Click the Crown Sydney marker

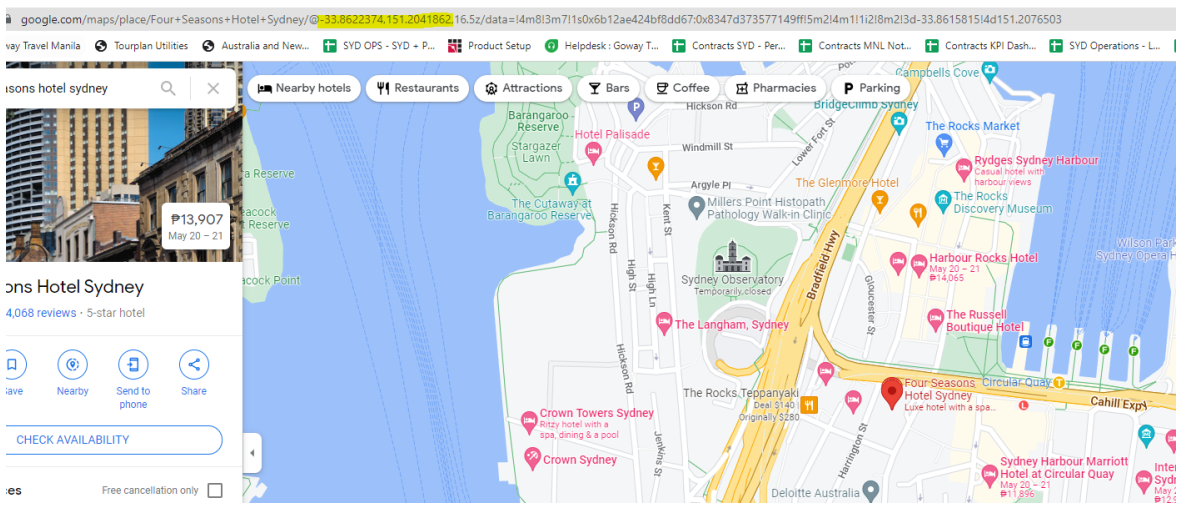coord(533,458)
